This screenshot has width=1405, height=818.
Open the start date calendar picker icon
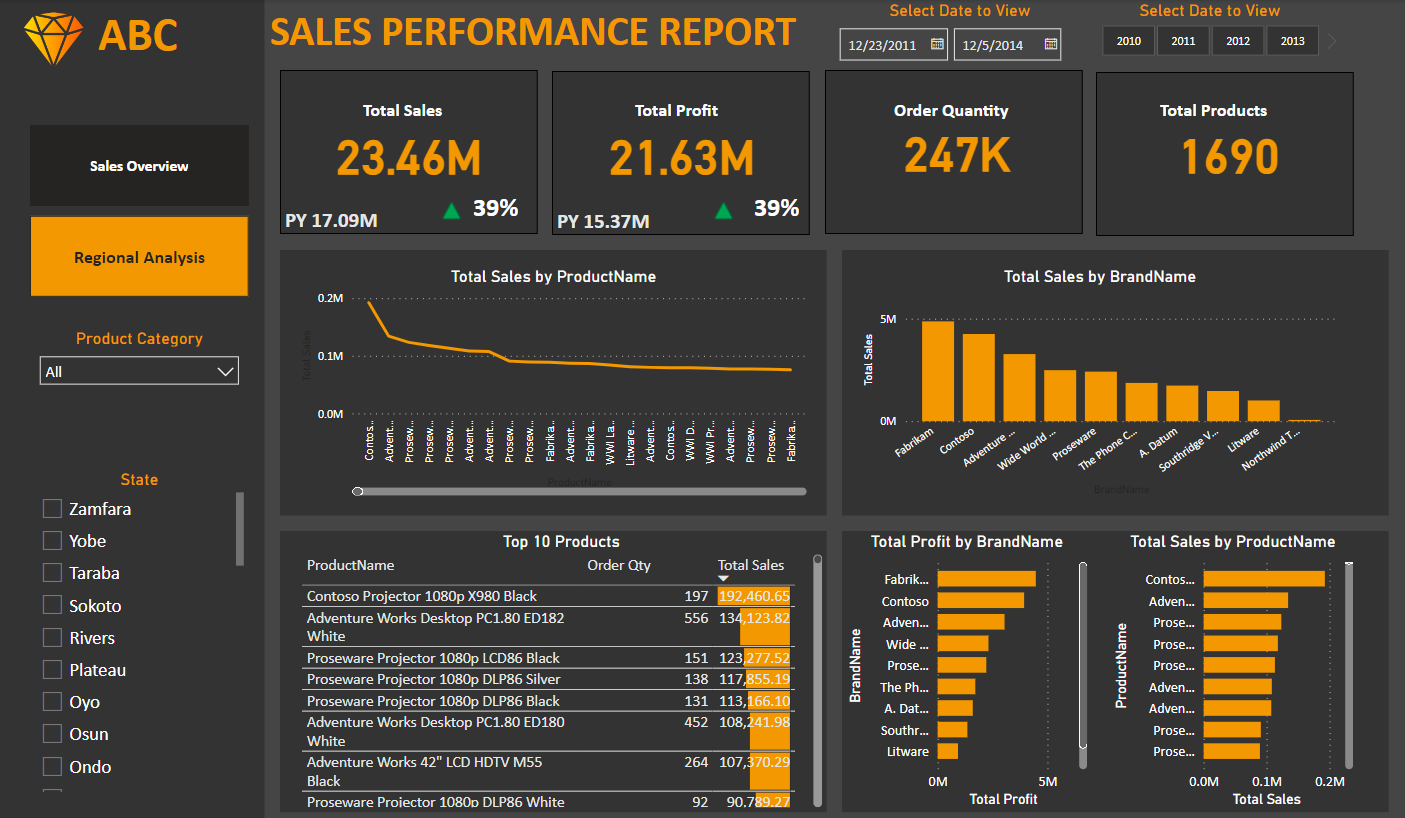point(937,44)
